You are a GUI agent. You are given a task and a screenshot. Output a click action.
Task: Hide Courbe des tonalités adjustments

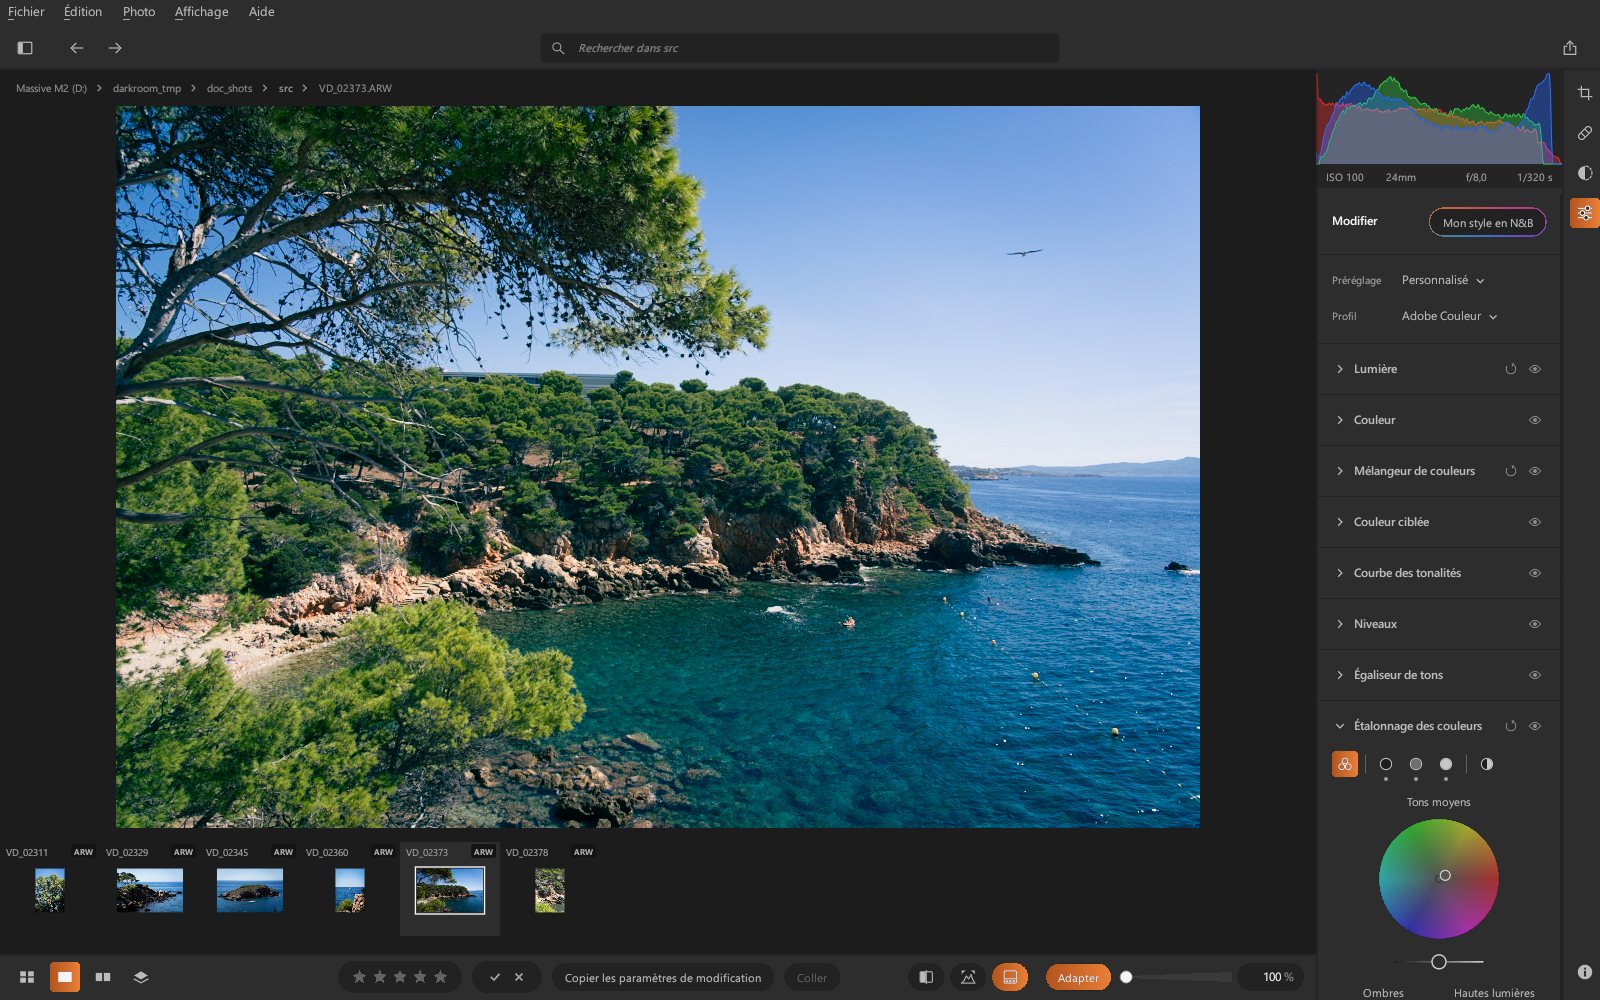(x=1535, y=573)
